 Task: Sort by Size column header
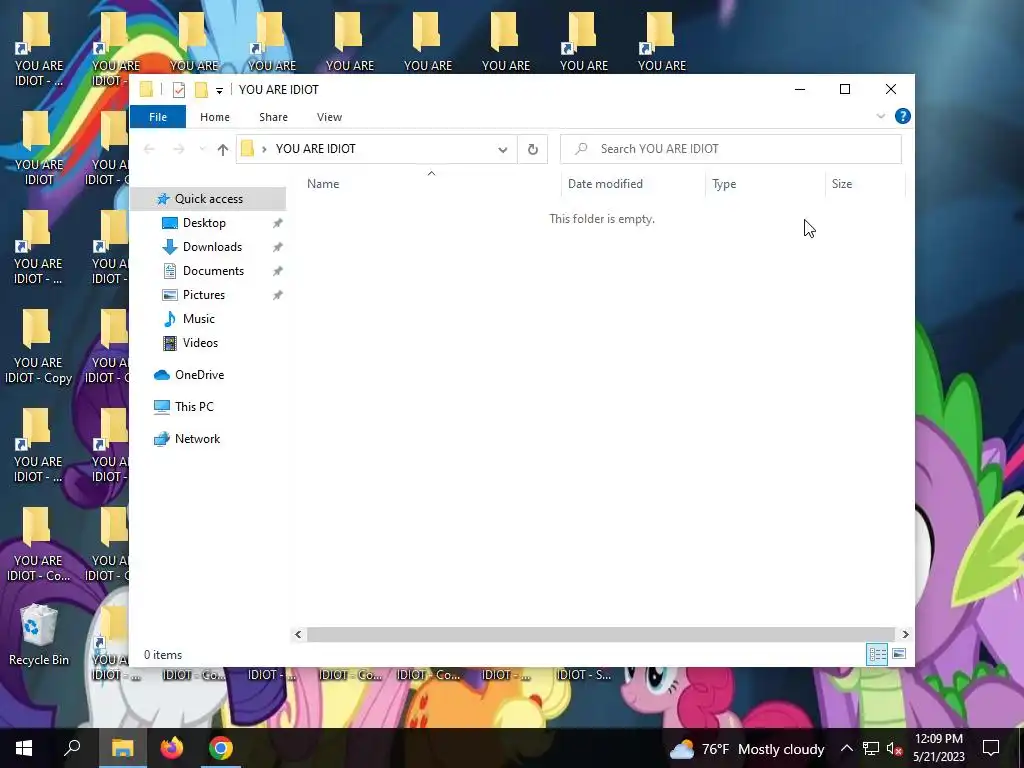(x=842, y=184)
